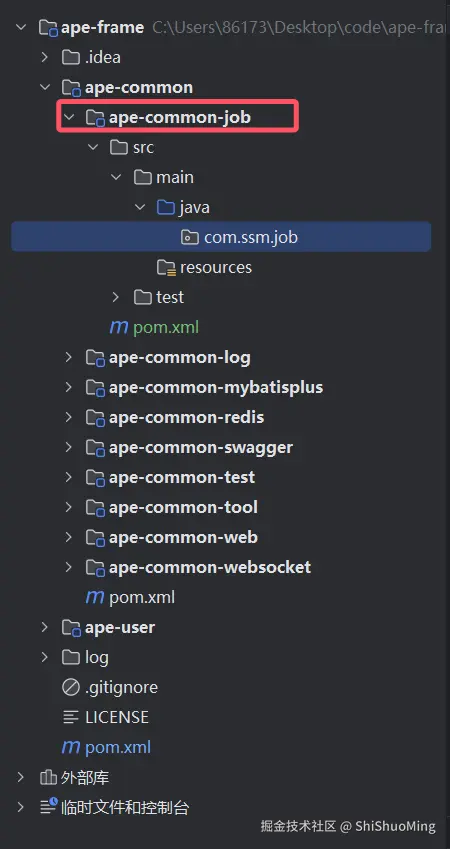Expand the test folder

pos(115,297)
